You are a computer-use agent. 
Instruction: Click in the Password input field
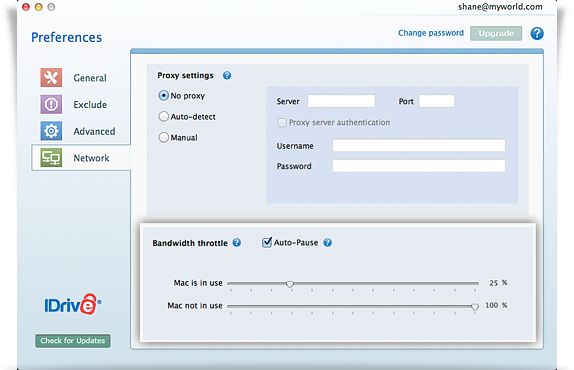(x=419, y=166)
